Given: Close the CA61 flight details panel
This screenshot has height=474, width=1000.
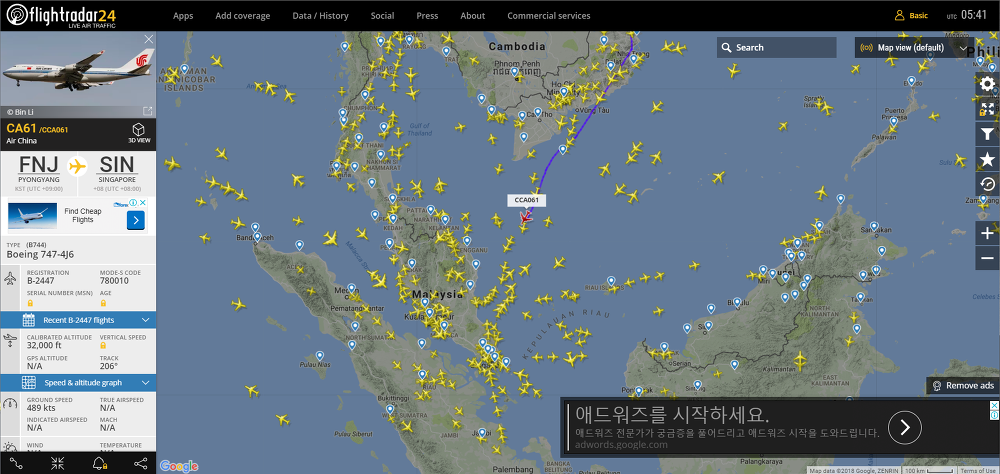Looking at the screenshot, I should coord(149,40).
